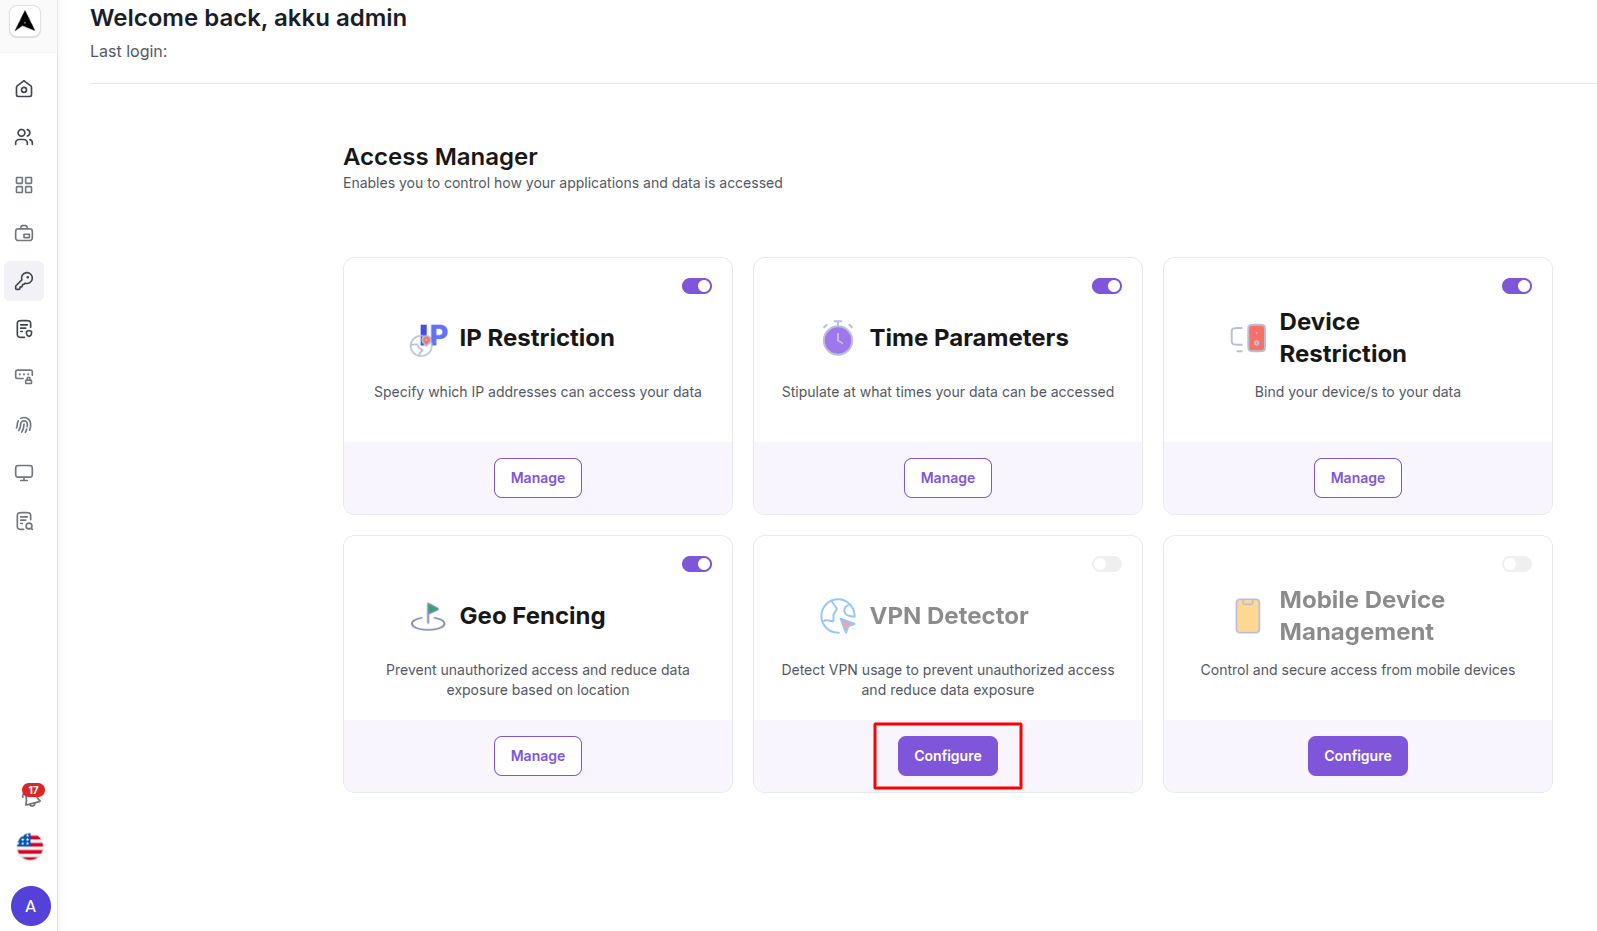Viewport: 1597px width, 931px height.
Task: Click Manage under Geo Fencing
Action: (538, 756)
